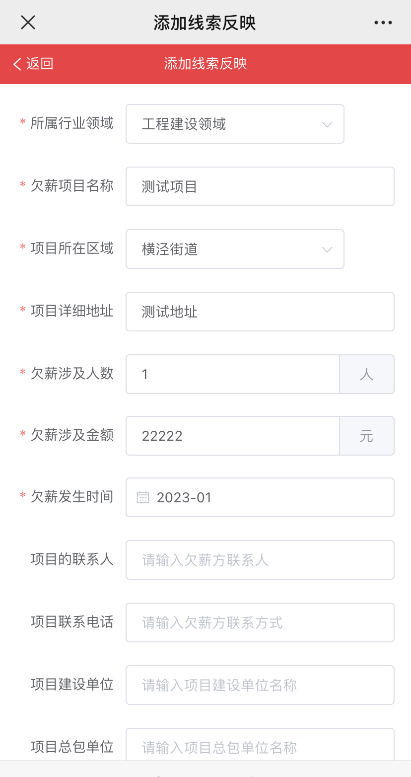Click the calendar icon in 欠薪发生时间 field
Screen dimensions: 411x777
[x=143, y=498]
